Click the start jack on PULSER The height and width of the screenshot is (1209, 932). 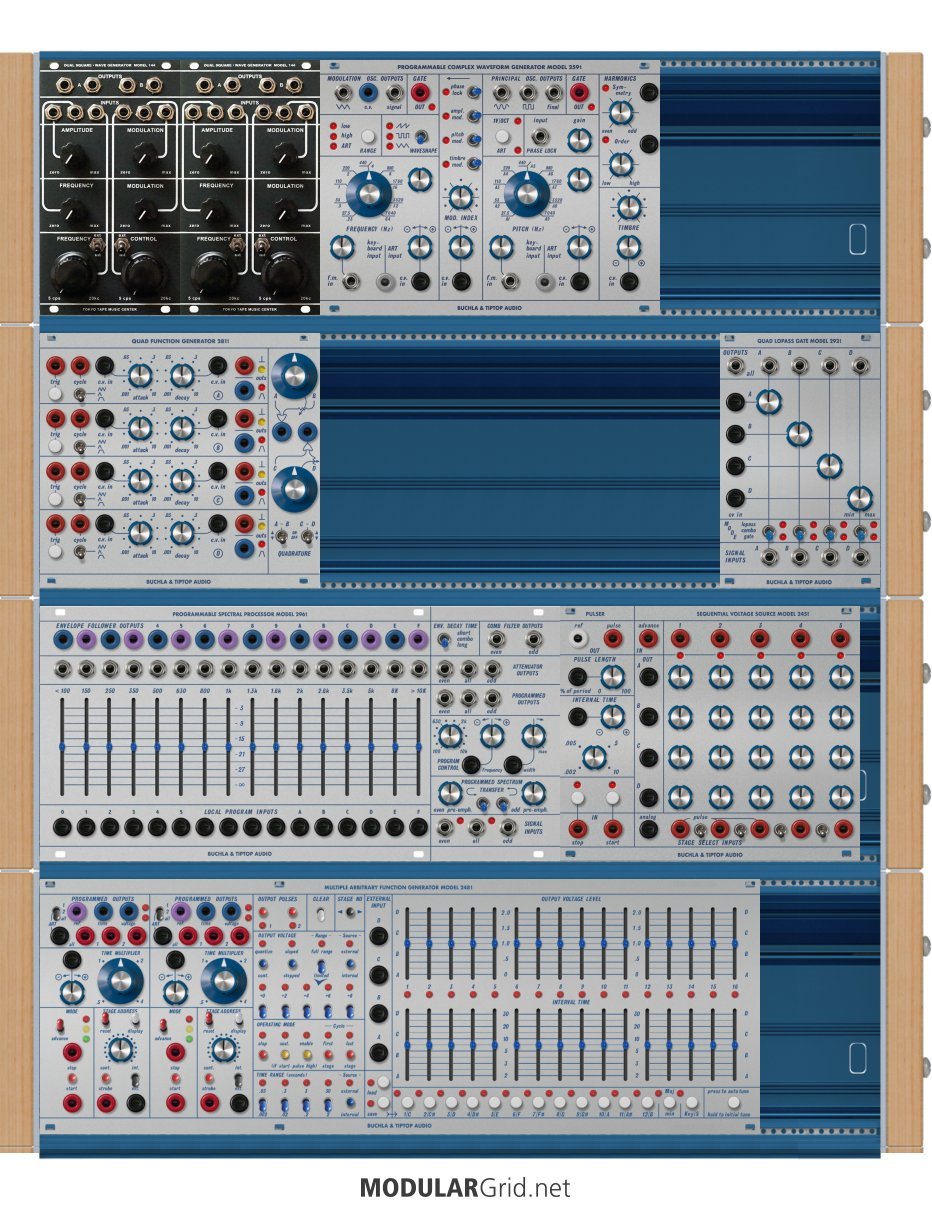click(614, 828)
